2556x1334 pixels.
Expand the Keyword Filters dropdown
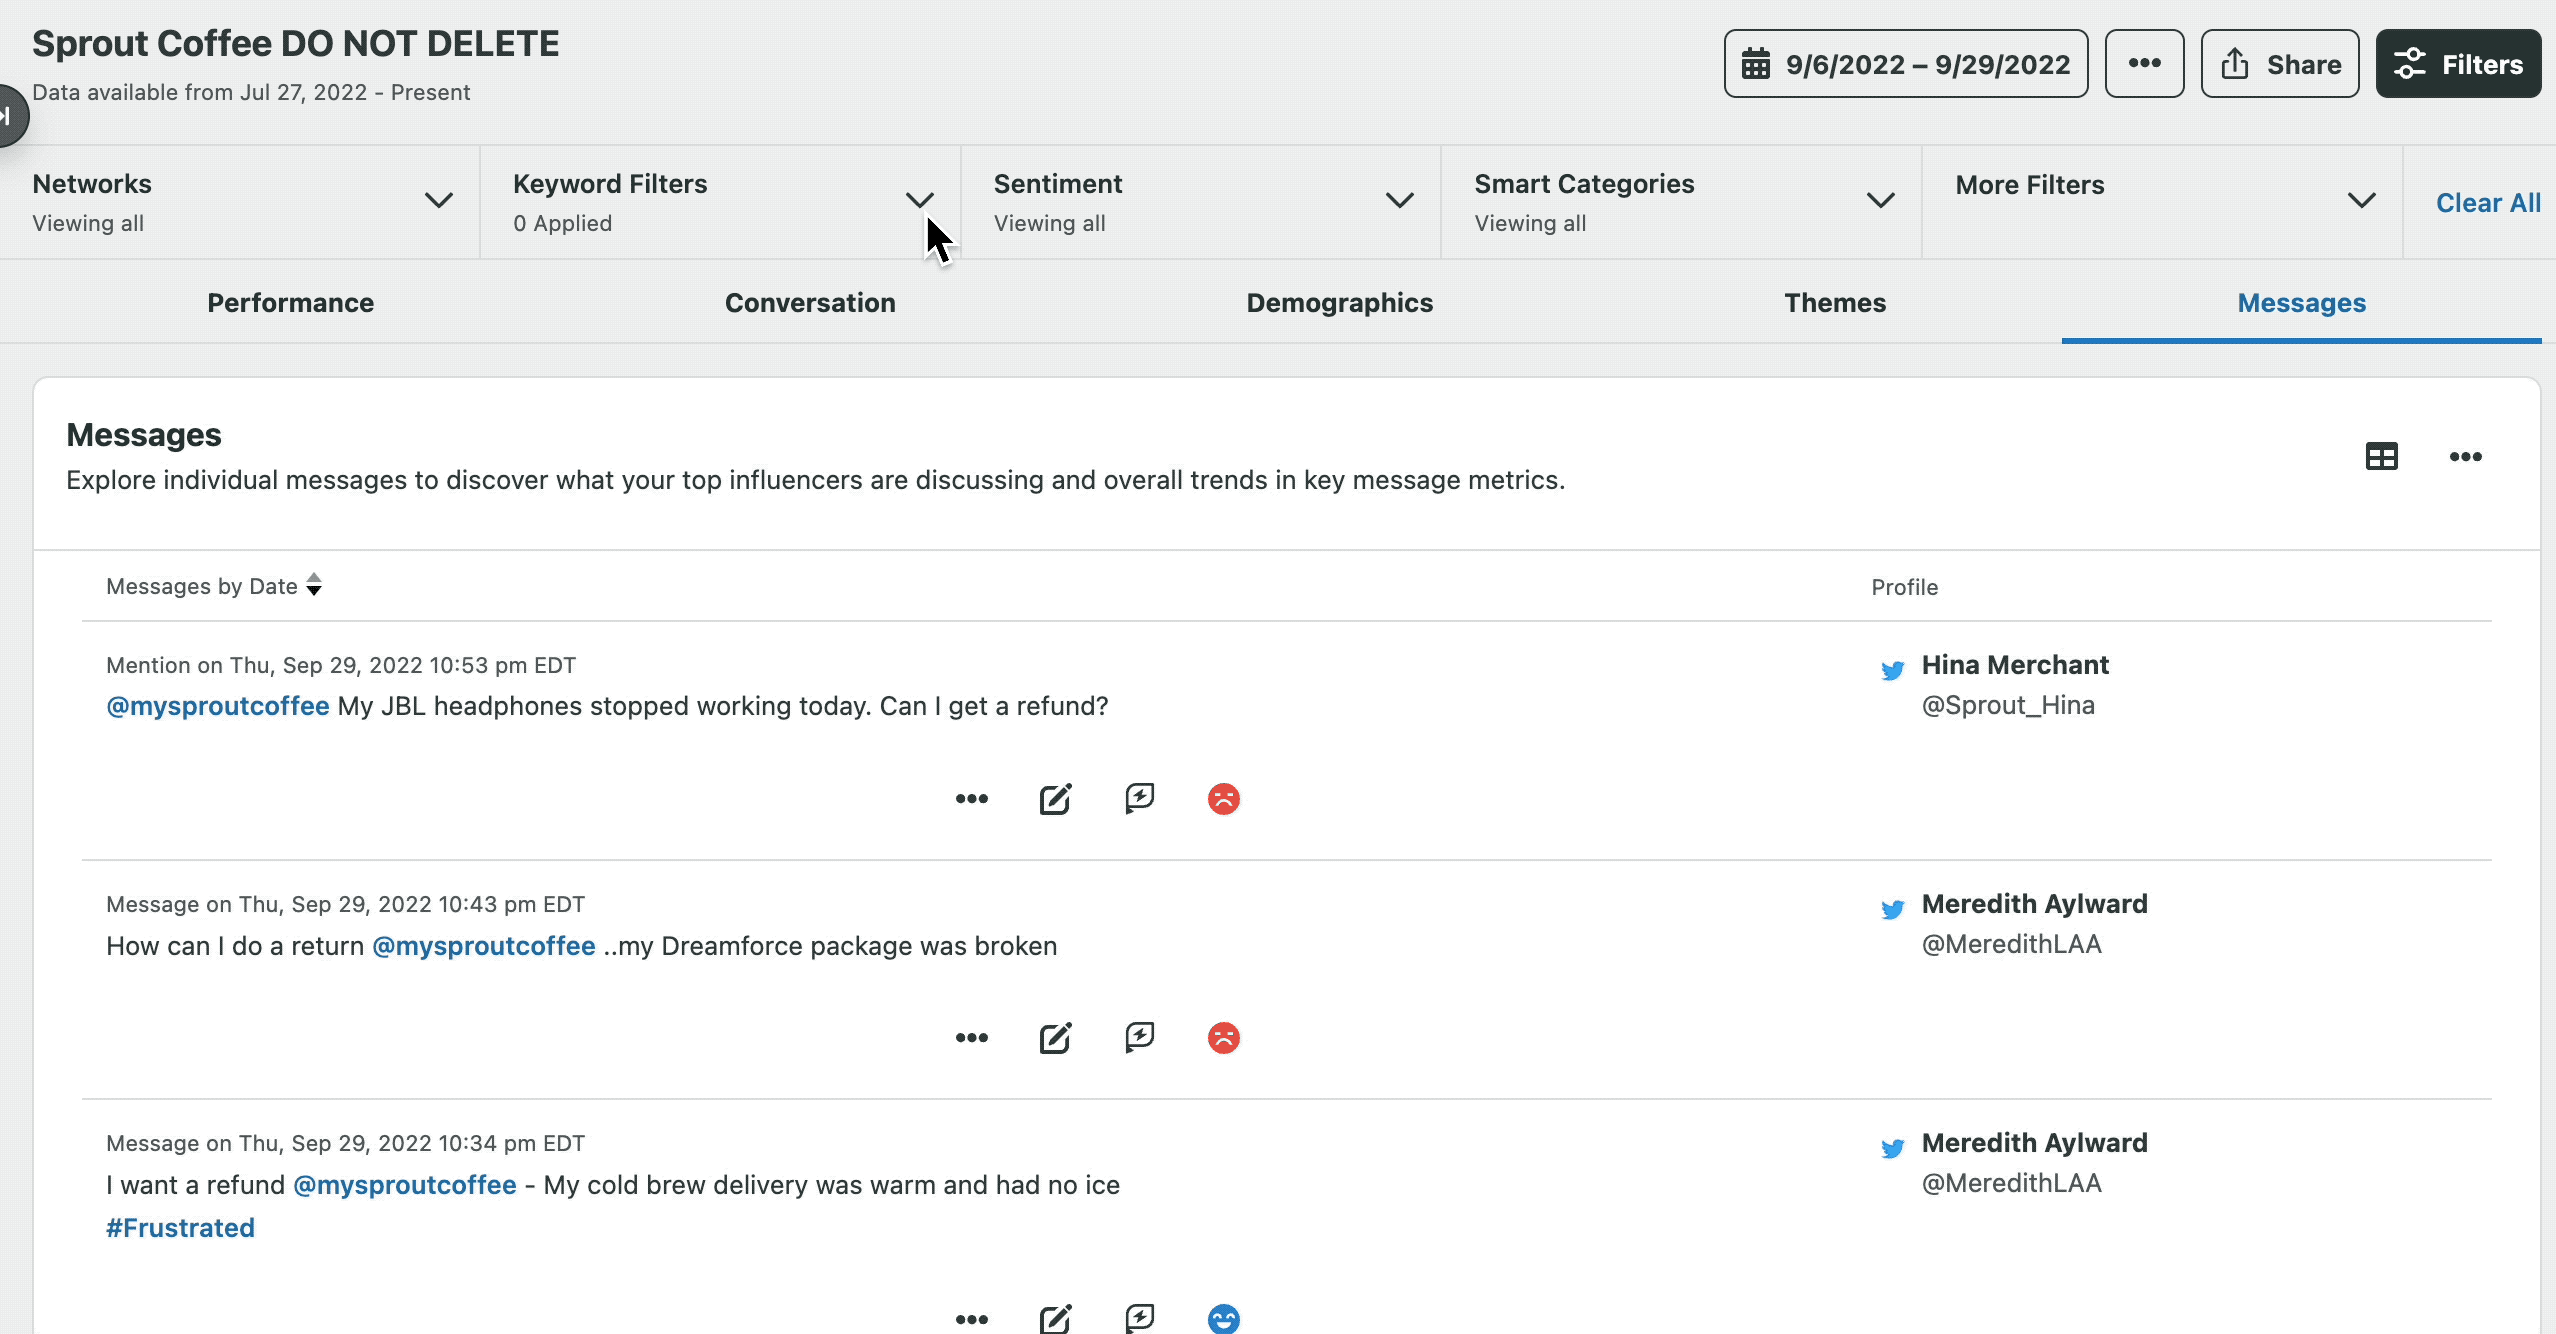[720, 202]
